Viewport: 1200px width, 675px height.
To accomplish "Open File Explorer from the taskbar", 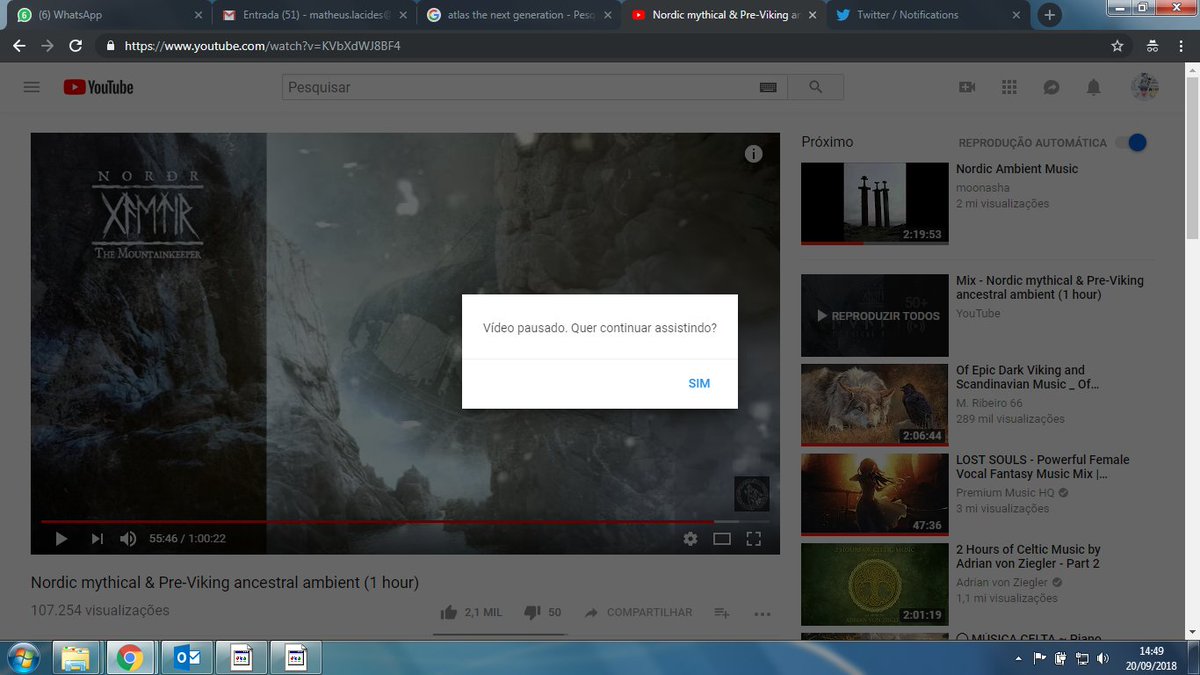I will pos(75,658).
